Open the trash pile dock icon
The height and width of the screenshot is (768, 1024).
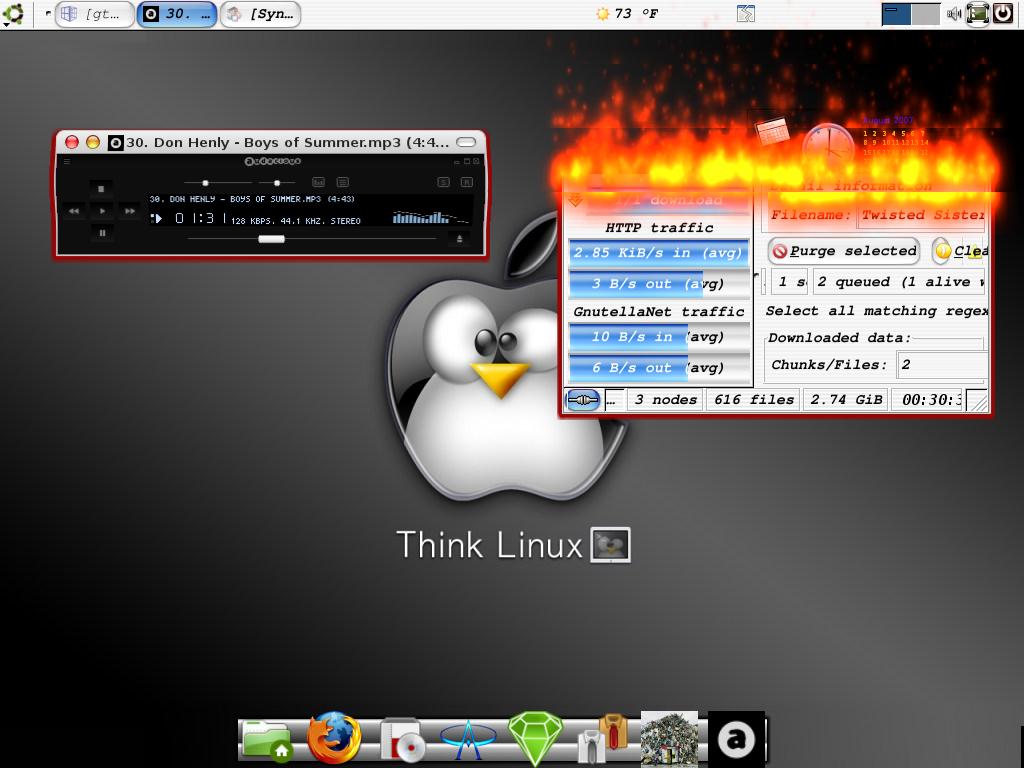pyautogui.click(x=669, y=739)
